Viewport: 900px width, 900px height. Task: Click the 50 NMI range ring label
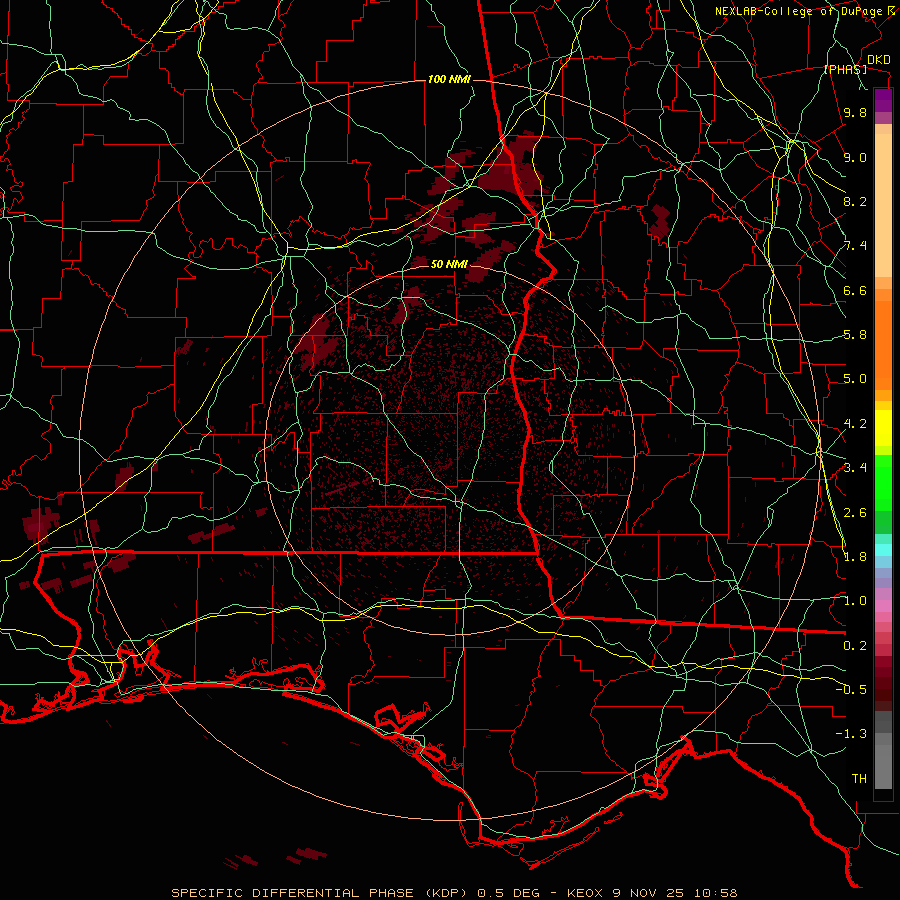[x=449, y=264]
